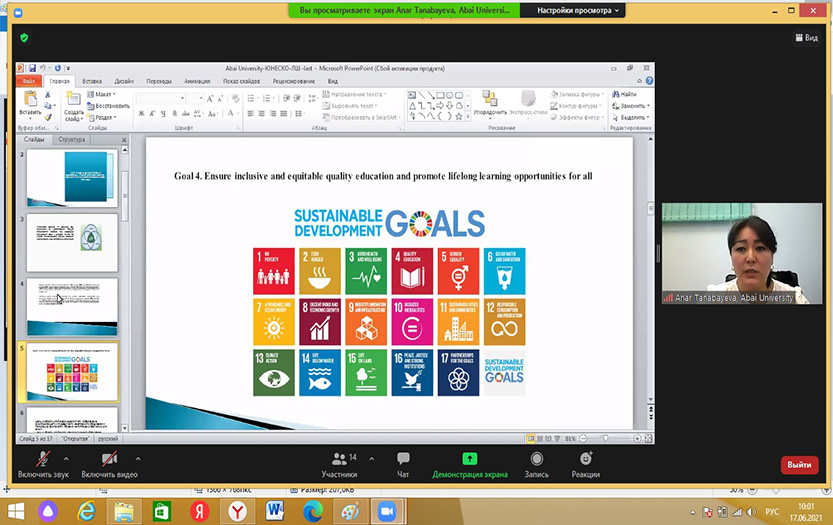Image resolution: width=833 pixels, height=525 pixels.
Task: Select slide 2 thumbnail
Action: (x=72, y=178)
